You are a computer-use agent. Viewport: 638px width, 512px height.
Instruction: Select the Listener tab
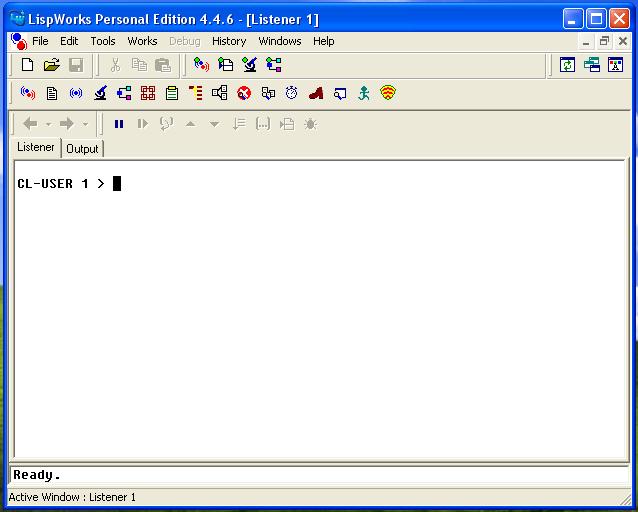click(x=36, y=147)
